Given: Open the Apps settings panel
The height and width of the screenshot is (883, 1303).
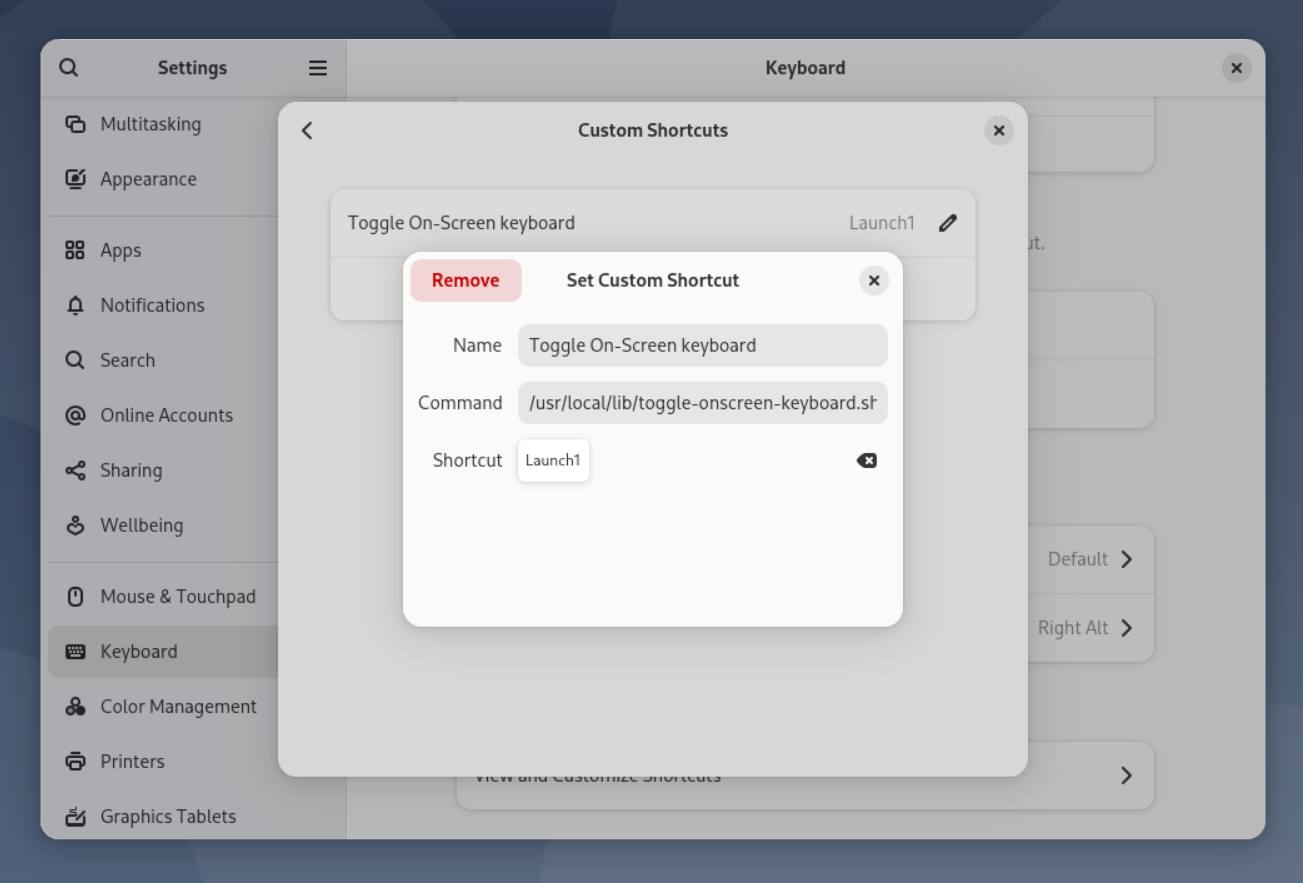Looking at the screenshot, I should coord(120,250).
